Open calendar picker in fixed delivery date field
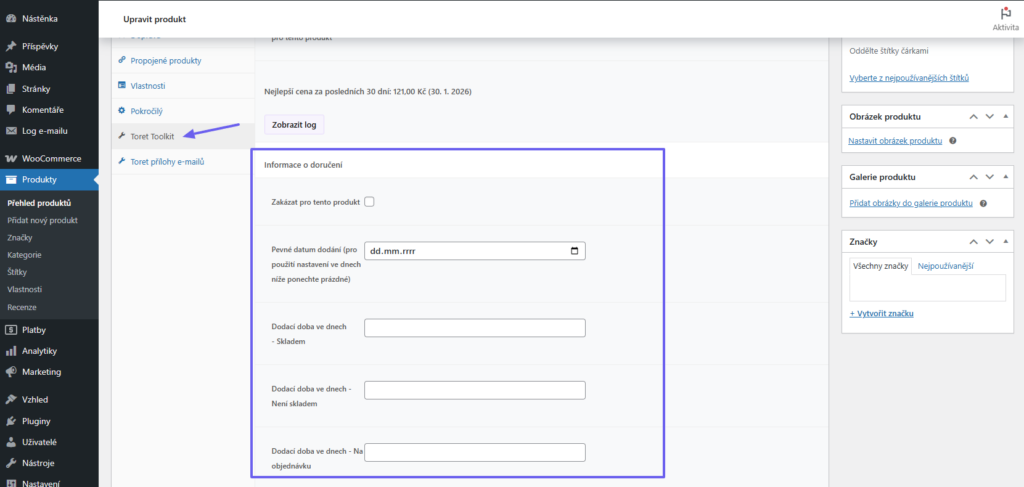This screenshot has width=1024, height=487. (574, 251)
